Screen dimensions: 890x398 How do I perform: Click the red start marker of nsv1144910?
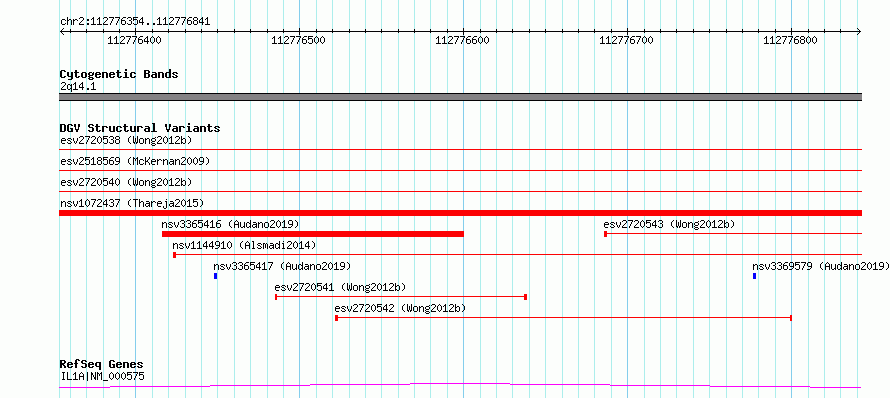(174, 255)
